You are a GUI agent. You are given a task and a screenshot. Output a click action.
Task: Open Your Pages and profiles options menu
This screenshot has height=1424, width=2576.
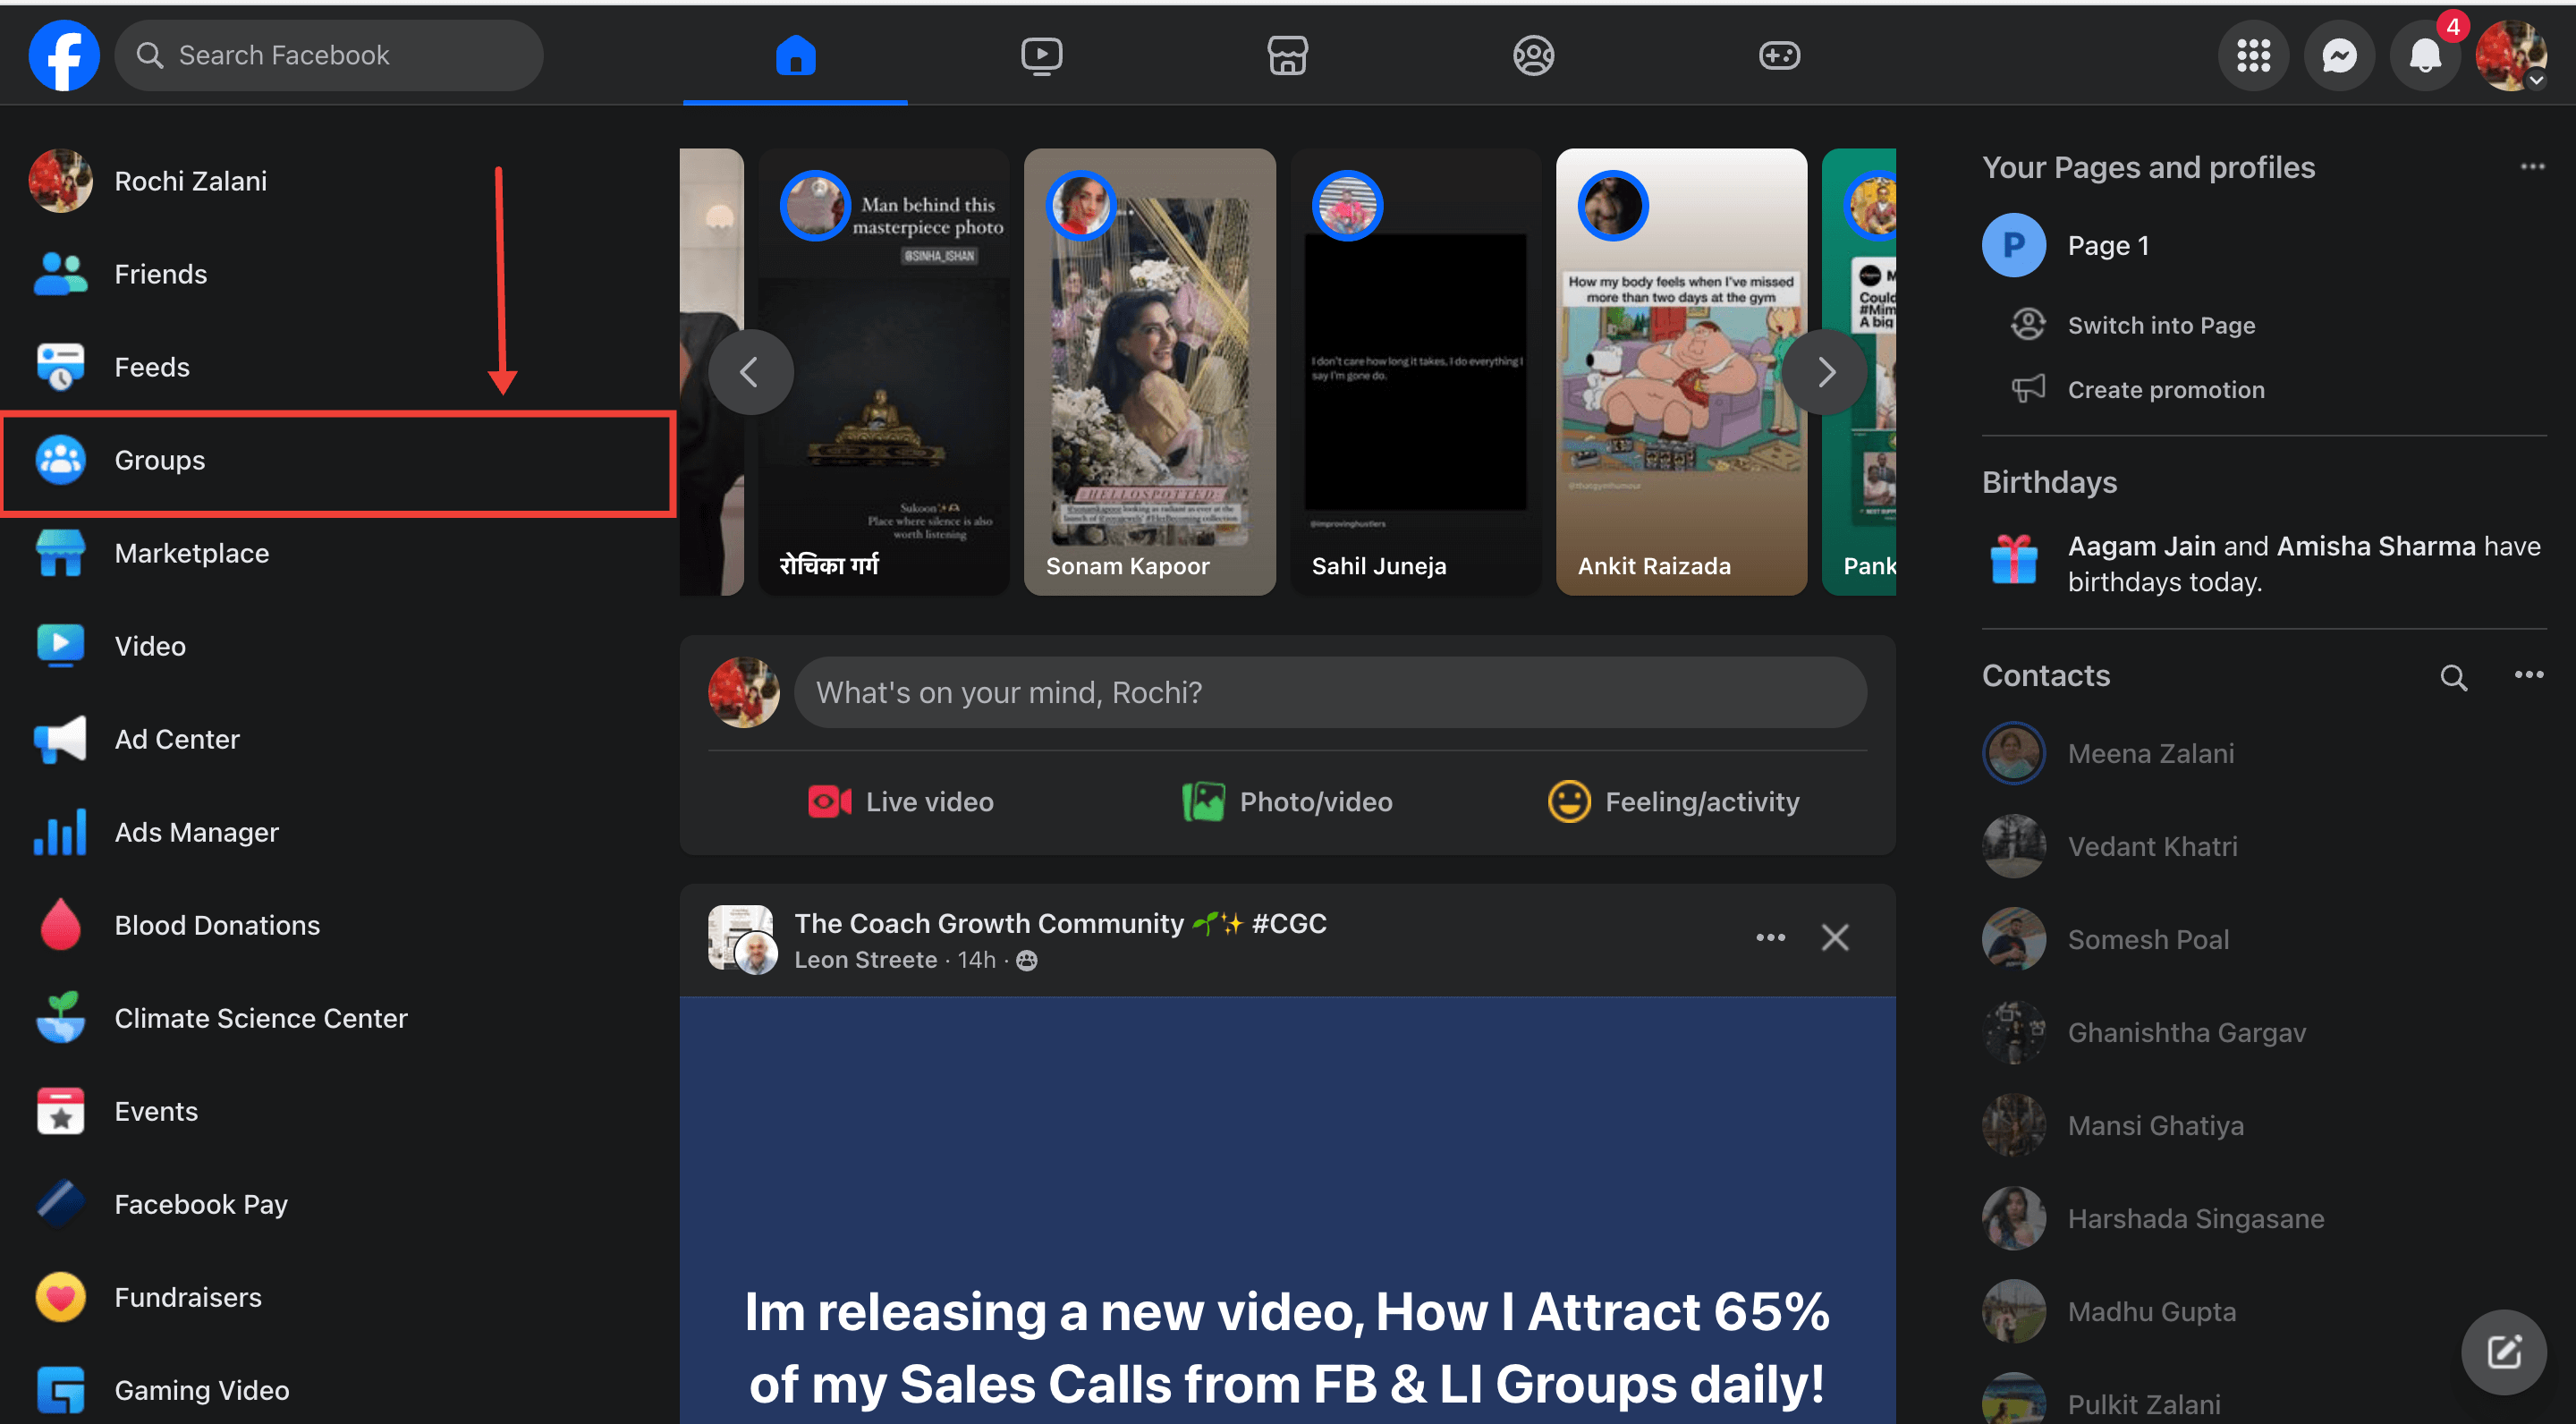[2532, 166]
